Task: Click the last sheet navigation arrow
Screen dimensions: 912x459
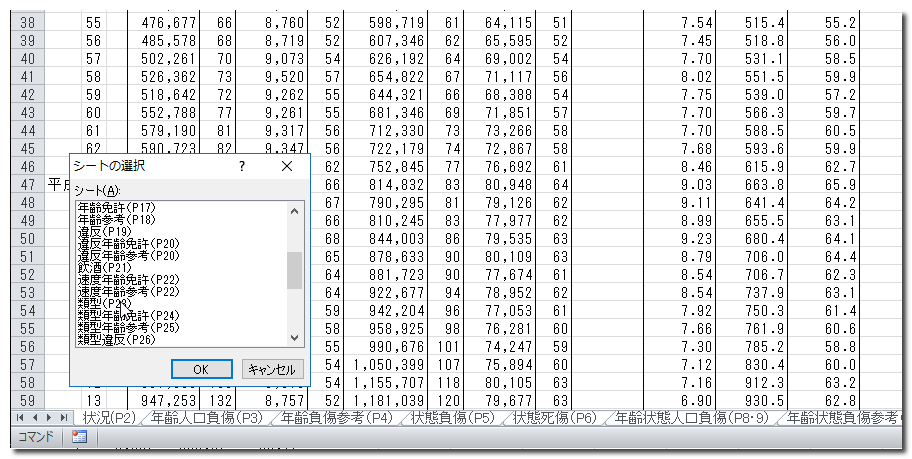Action: pyautogui.click(x=63, y=417)
